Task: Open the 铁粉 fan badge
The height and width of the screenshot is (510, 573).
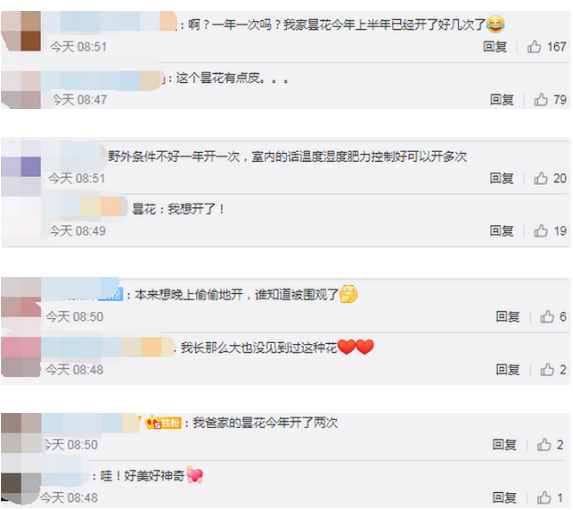Action: (x=163, y=423)
